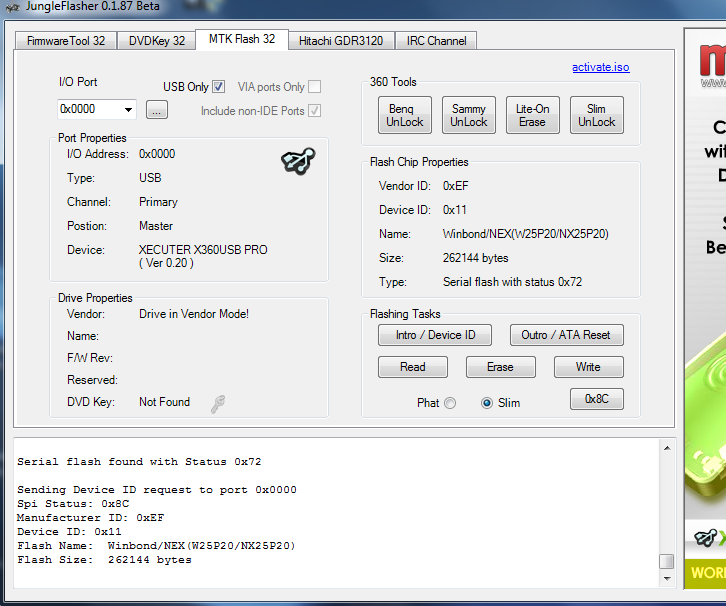Switch to the FirmwareTool 32 tab
The image size is (726, 606).
[x=66, y=41]
